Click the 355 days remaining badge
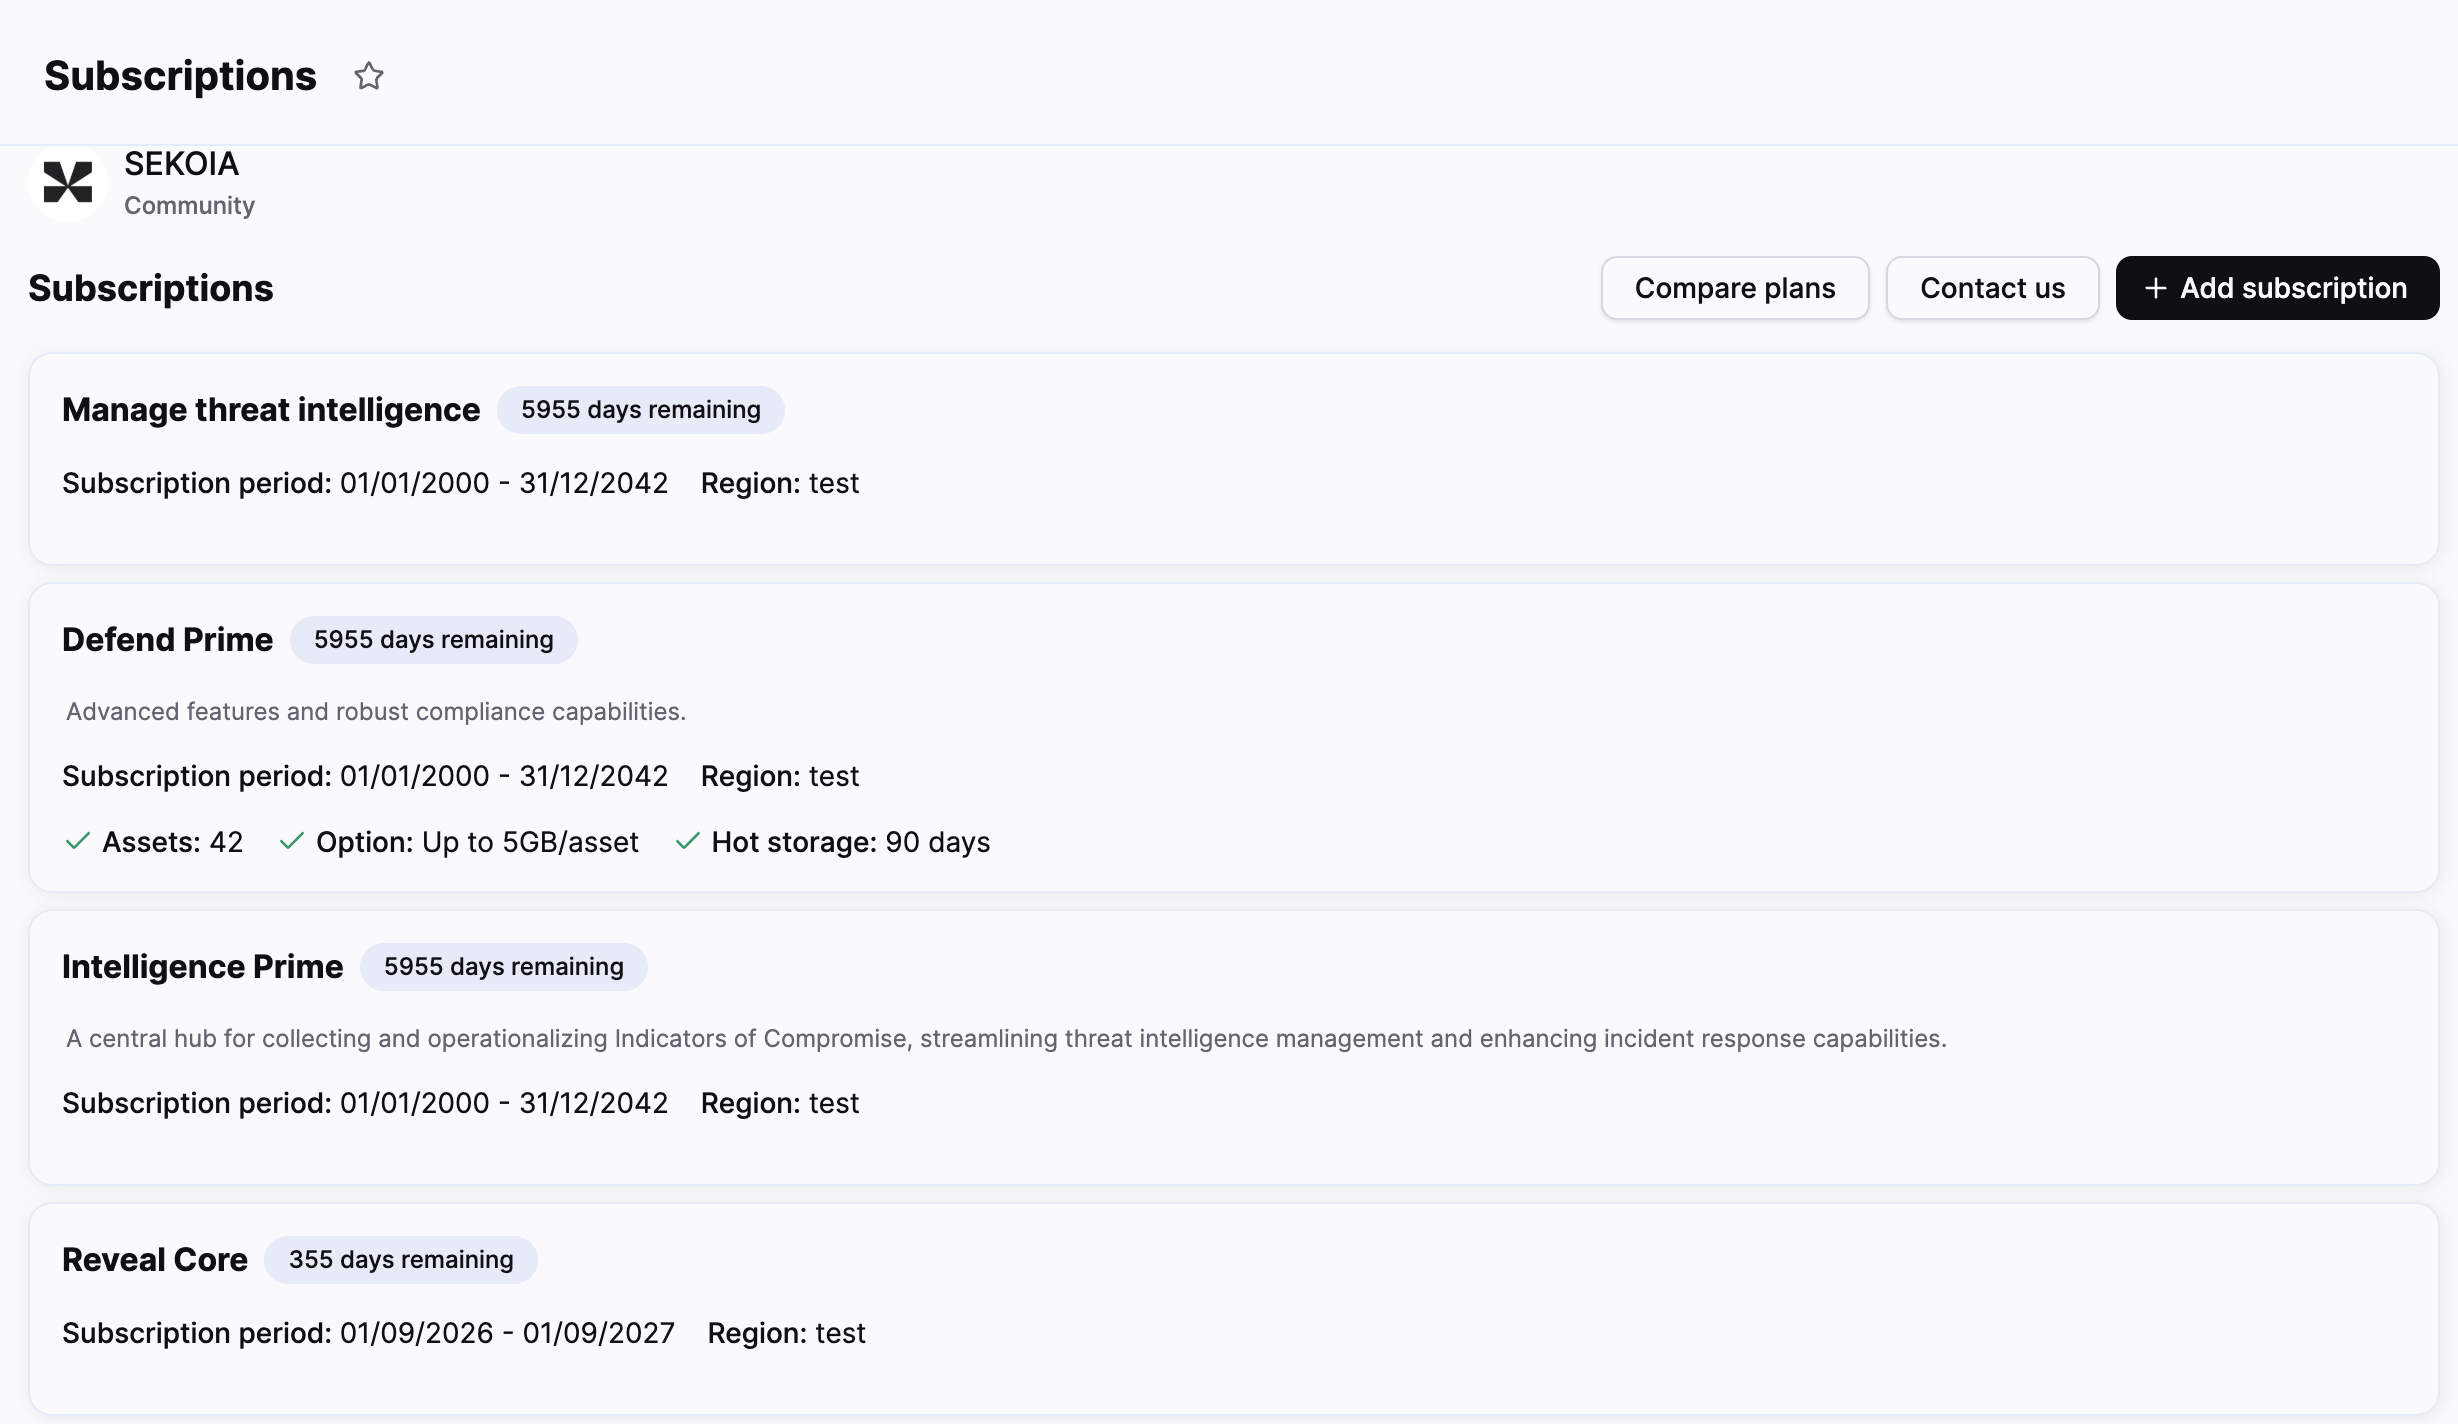The height and width of the screenshot is (1424, 2458). coord(401,1260)
